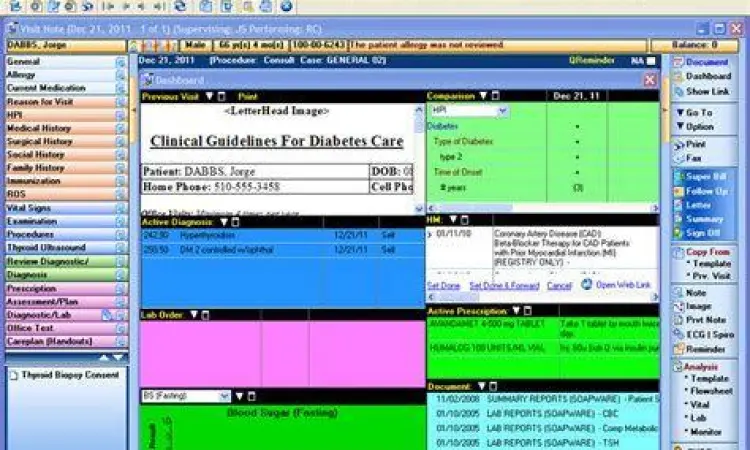Toggle the box icon on HM header
Image resolution: width=750 pixels, height=450 pixels.
click(464, 220)
